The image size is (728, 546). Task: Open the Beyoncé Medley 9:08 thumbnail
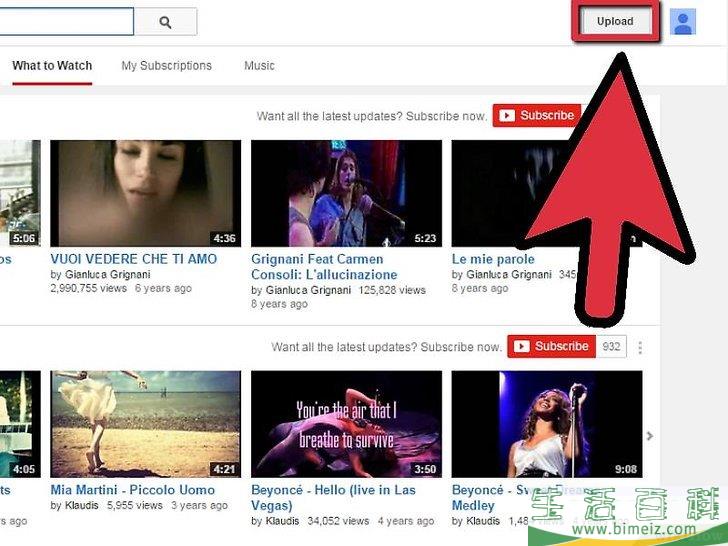click(547, 424)
